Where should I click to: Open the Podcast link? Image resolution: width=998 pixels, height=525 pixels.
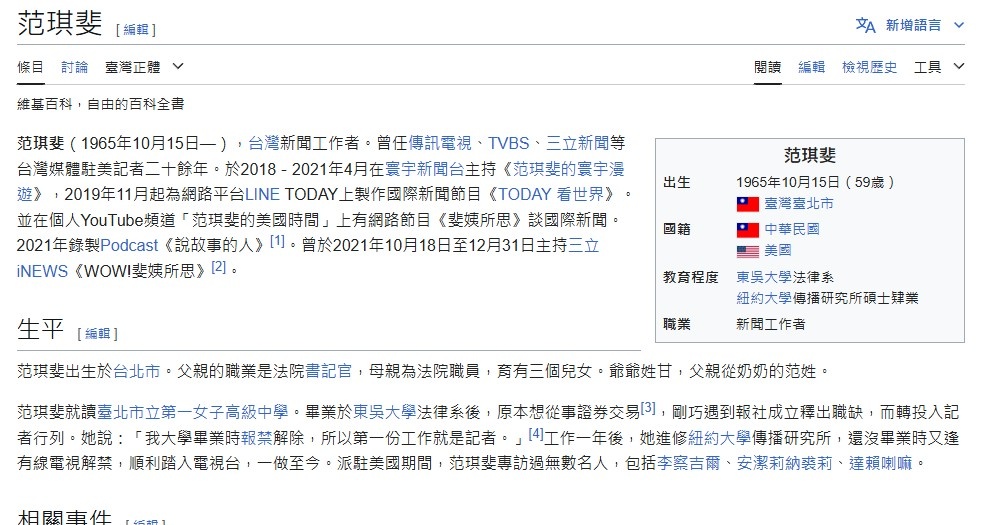pos(129,245)
